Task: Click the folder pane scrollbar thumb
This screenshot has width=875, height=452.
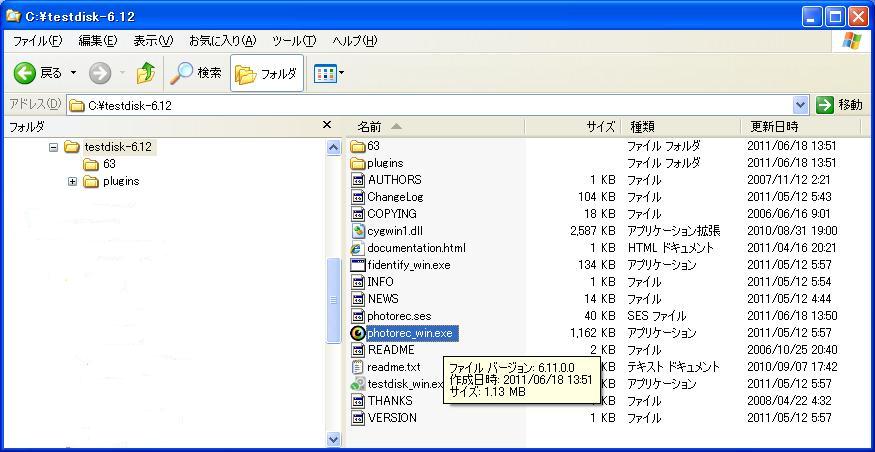Action: [x=333, y=300]
